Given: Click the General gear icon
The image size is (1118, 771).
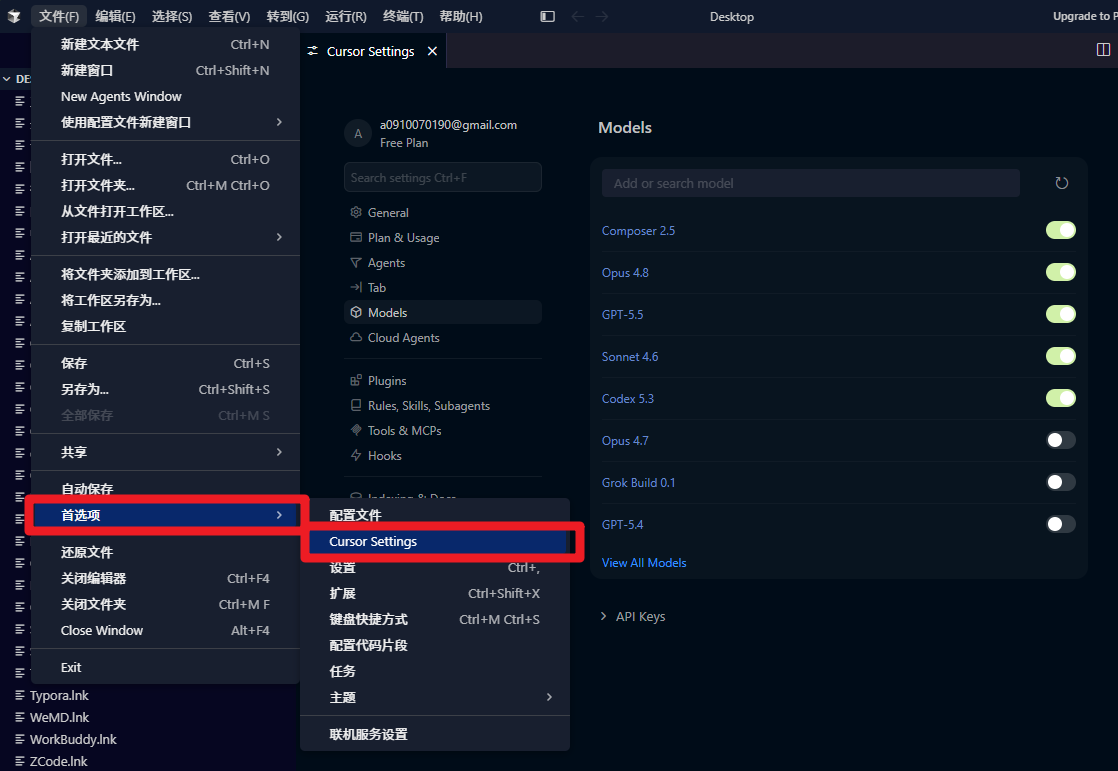Looking at the screenshot, I should tap(356, 212).
